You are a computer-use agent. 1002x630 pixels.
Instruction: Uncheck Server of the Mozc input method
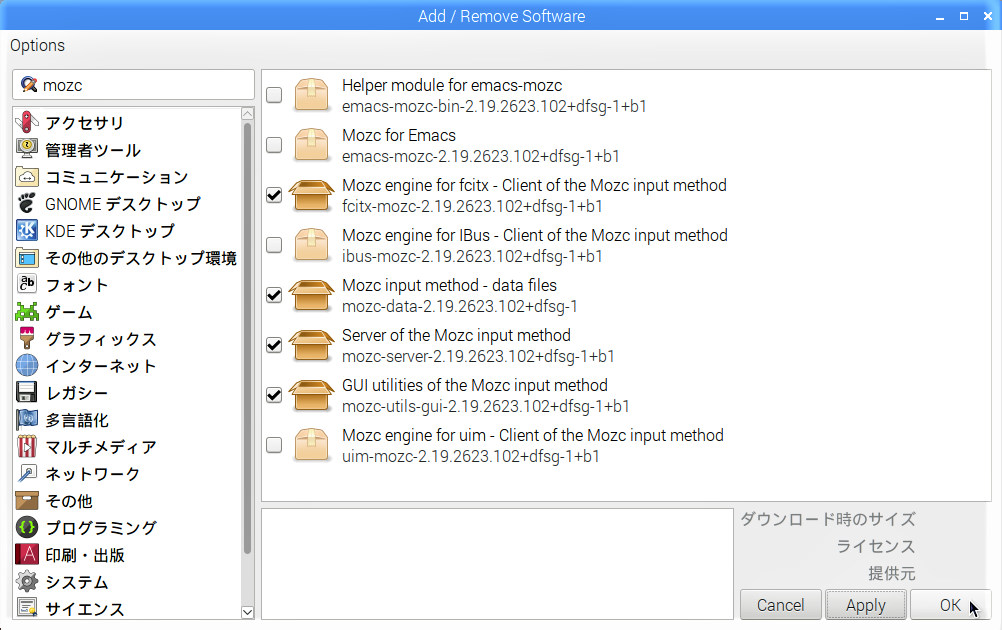(274, 345)
